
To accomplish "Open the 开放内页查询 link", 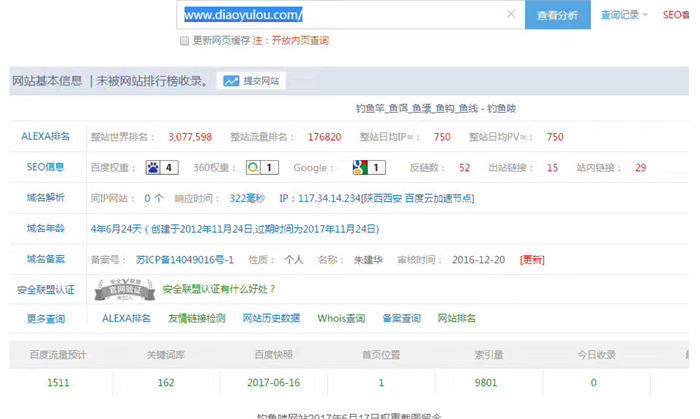I will (300, 41).
